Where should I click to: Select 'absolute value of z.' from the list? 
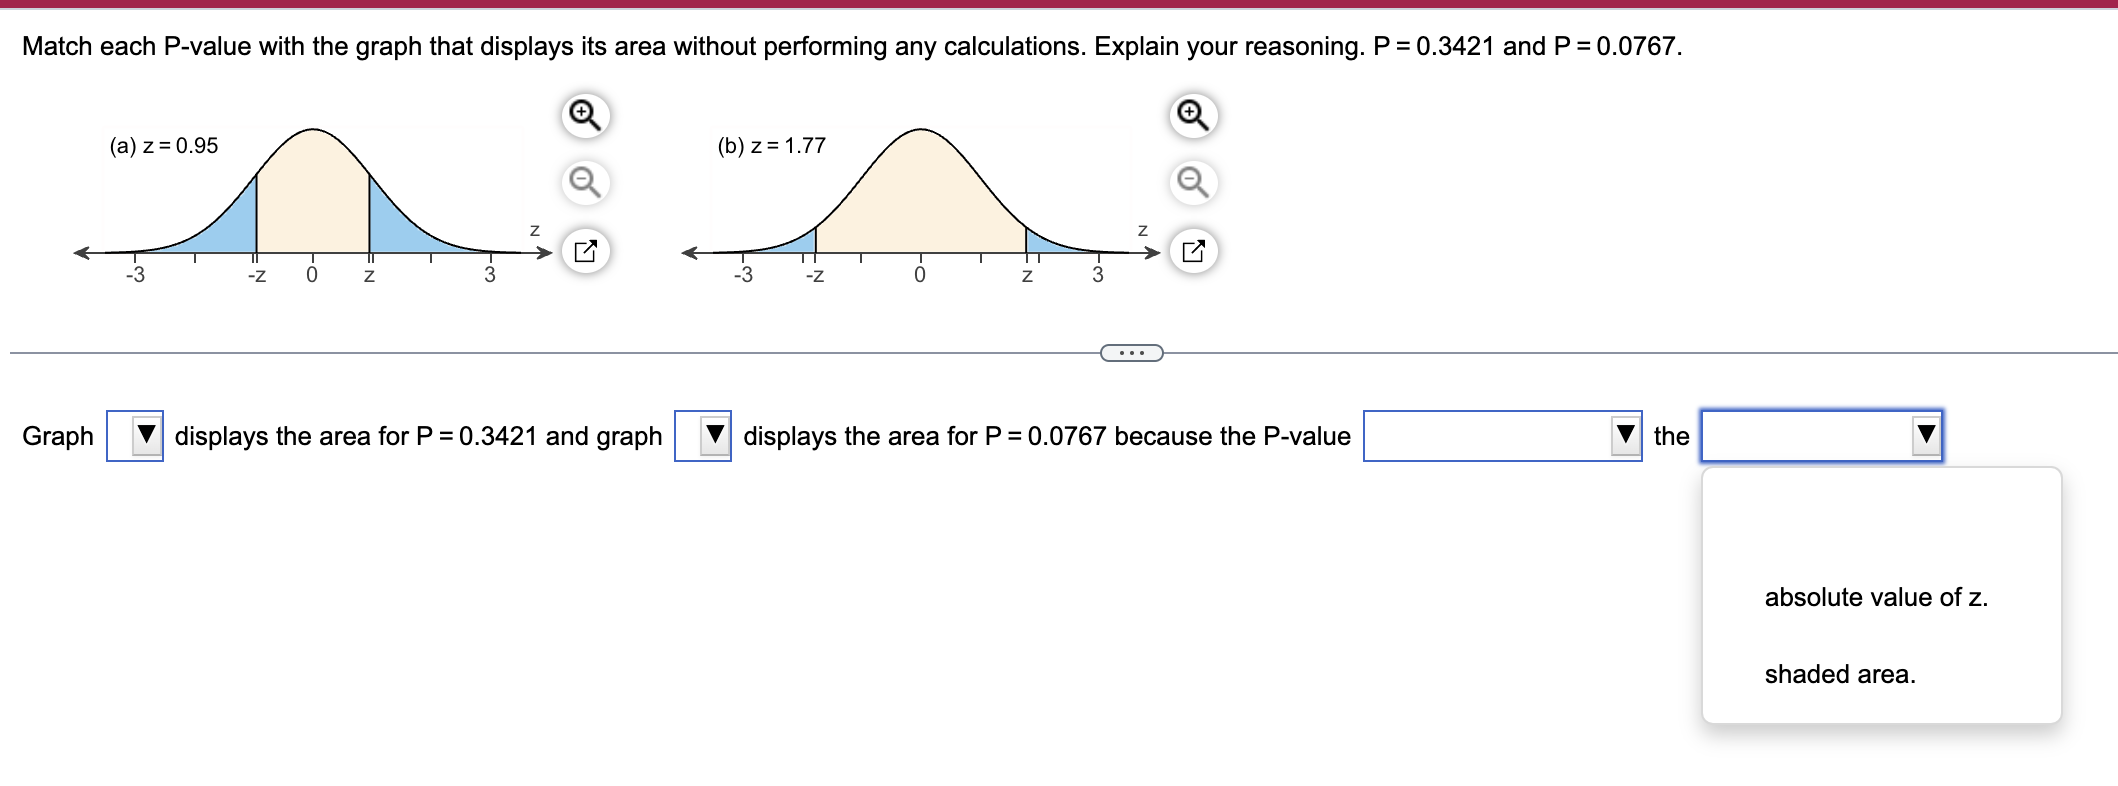point(1878,597)
